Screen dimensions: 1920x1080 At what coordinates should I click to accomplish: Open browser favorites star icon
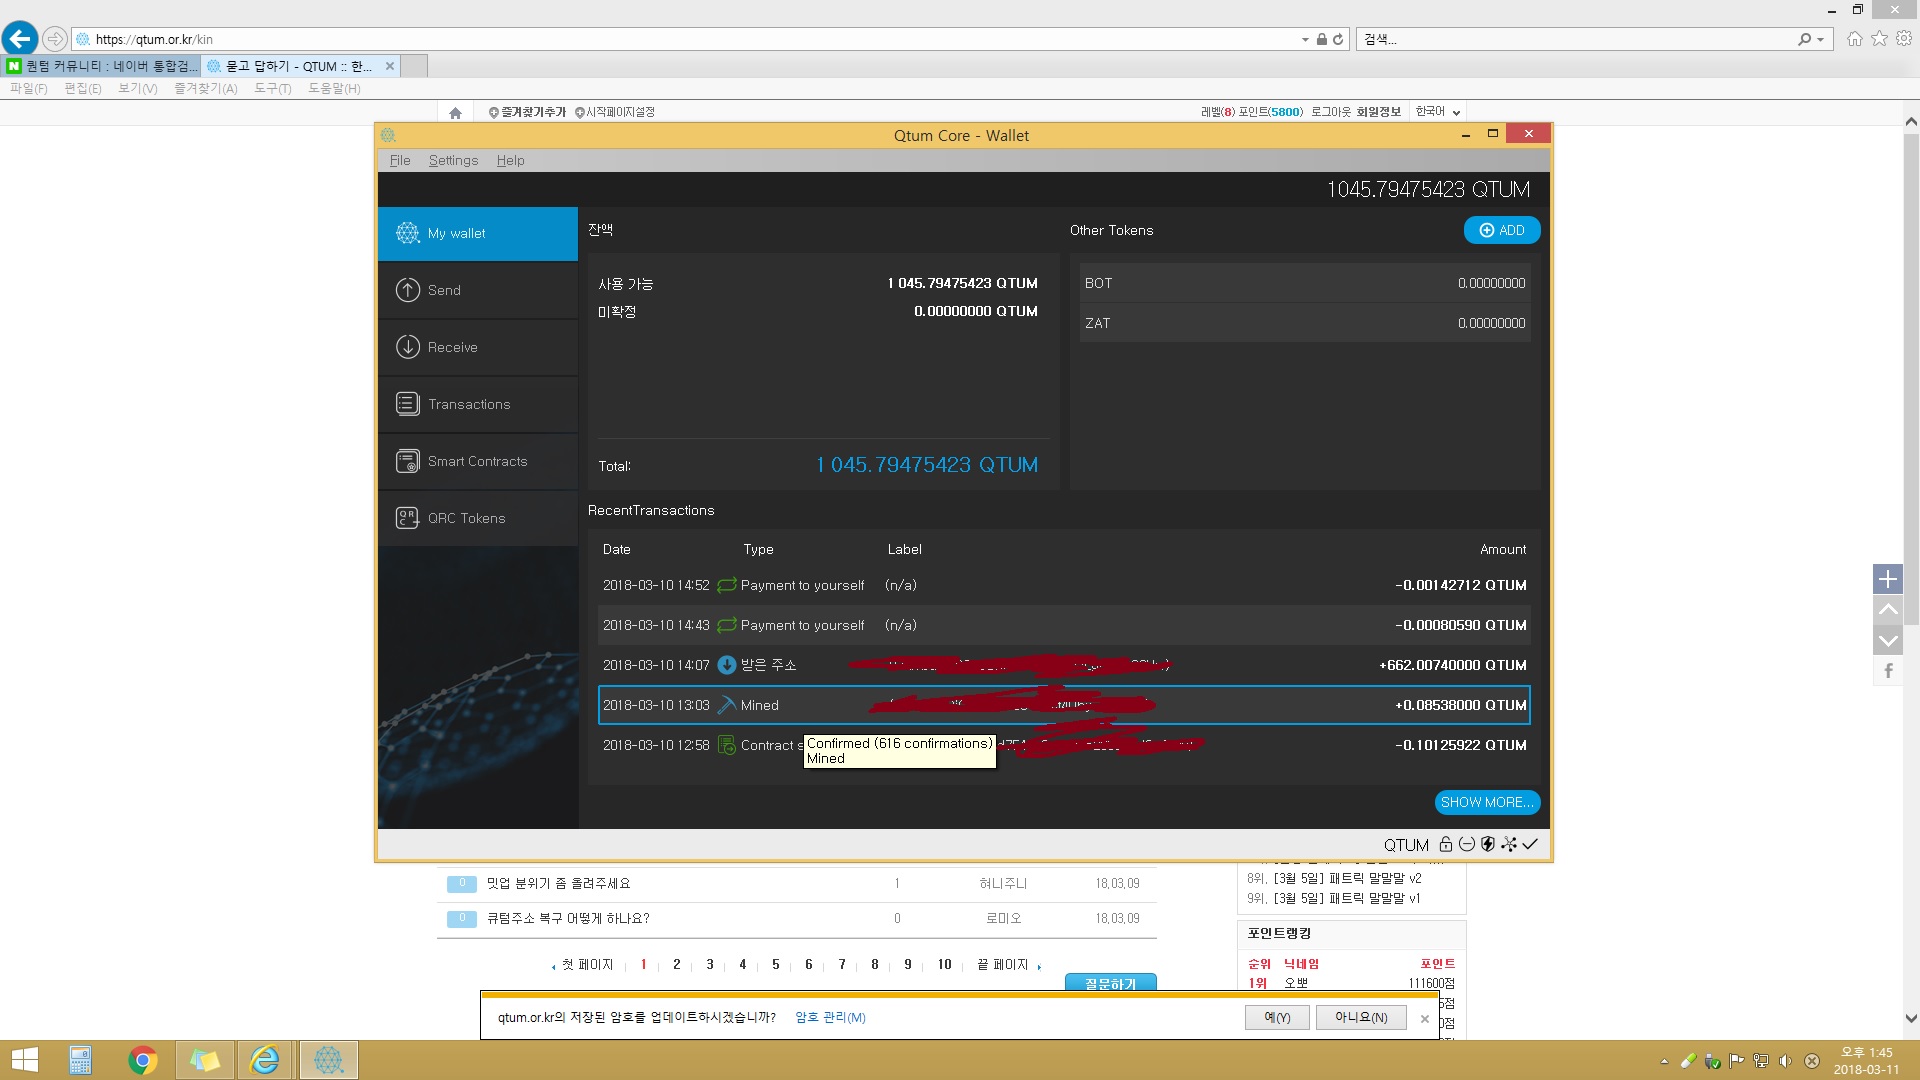pos(1880,39)
